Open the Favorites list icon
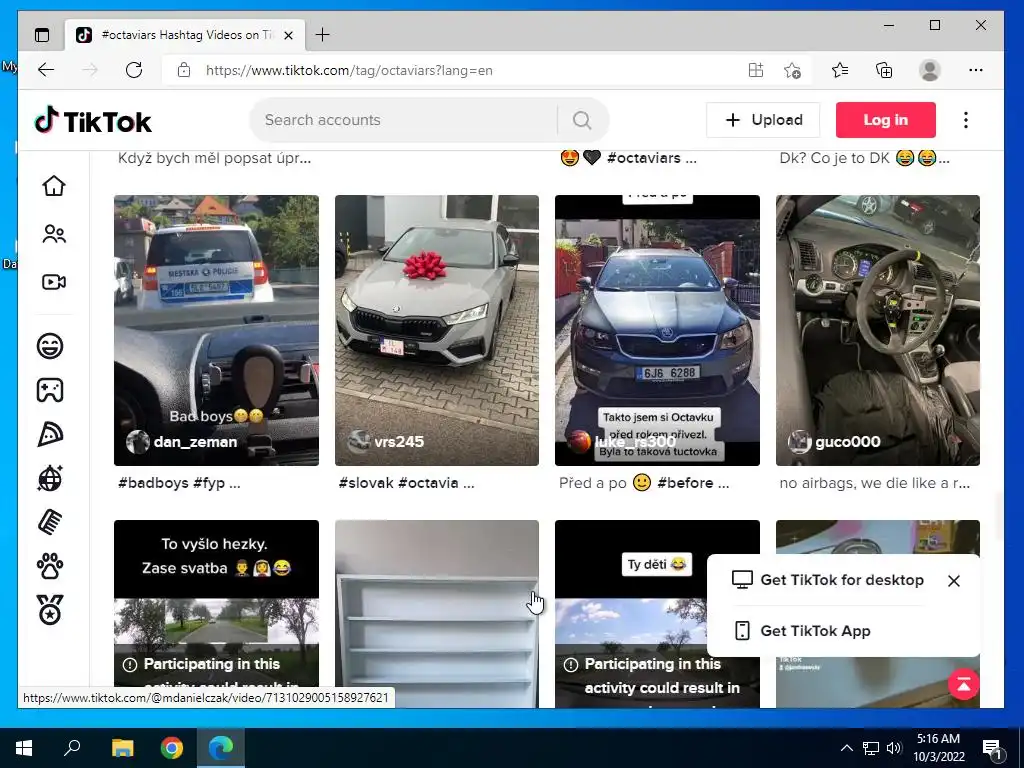This screenshot has width=1024, height=768. click(840, 70)
